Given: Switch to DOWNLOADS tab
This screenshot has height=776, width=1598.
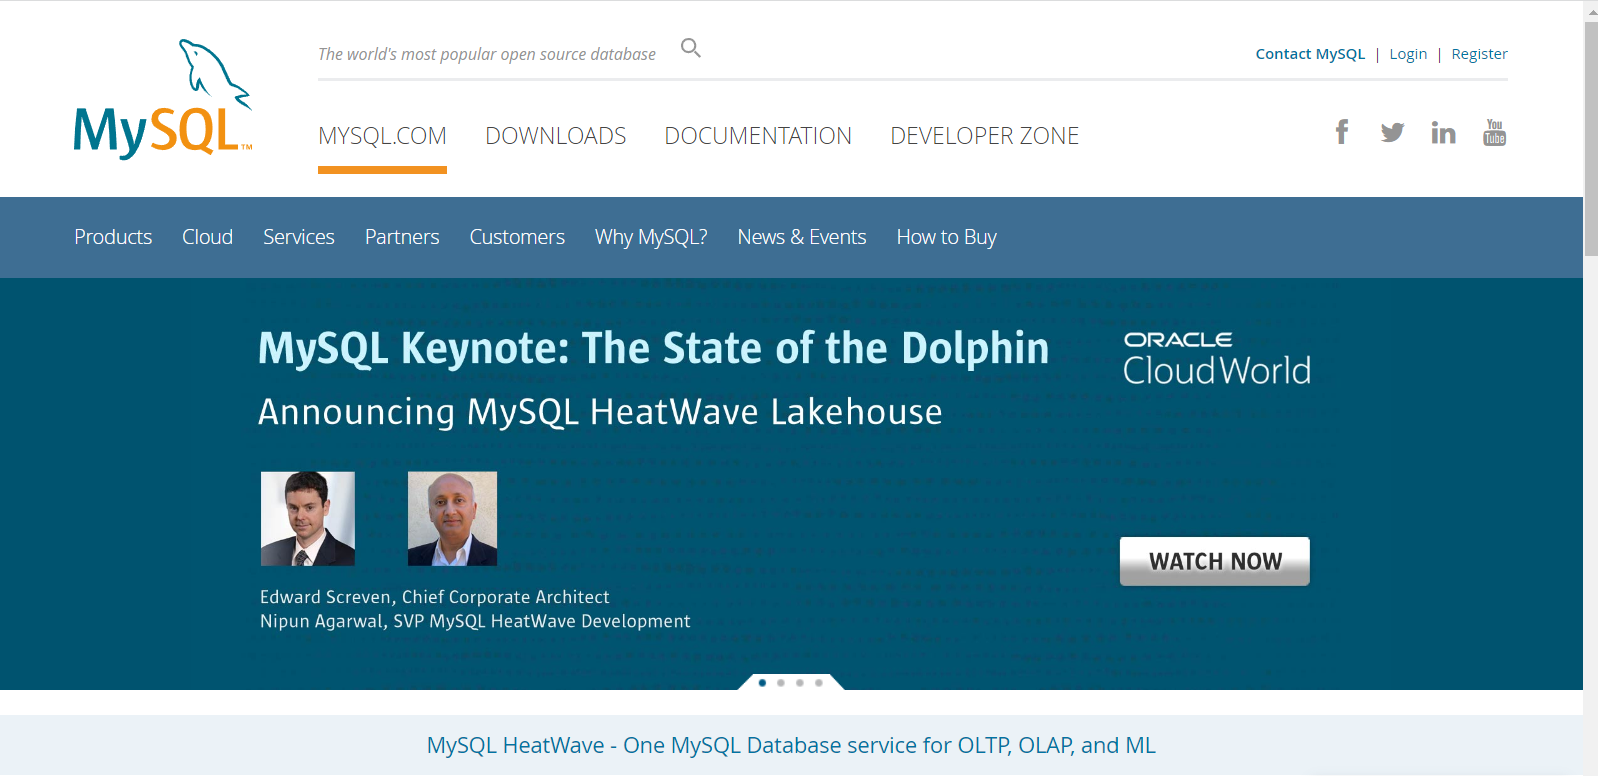Looking at the screenshot, I should pyautogui.click(x=556, y=136).
